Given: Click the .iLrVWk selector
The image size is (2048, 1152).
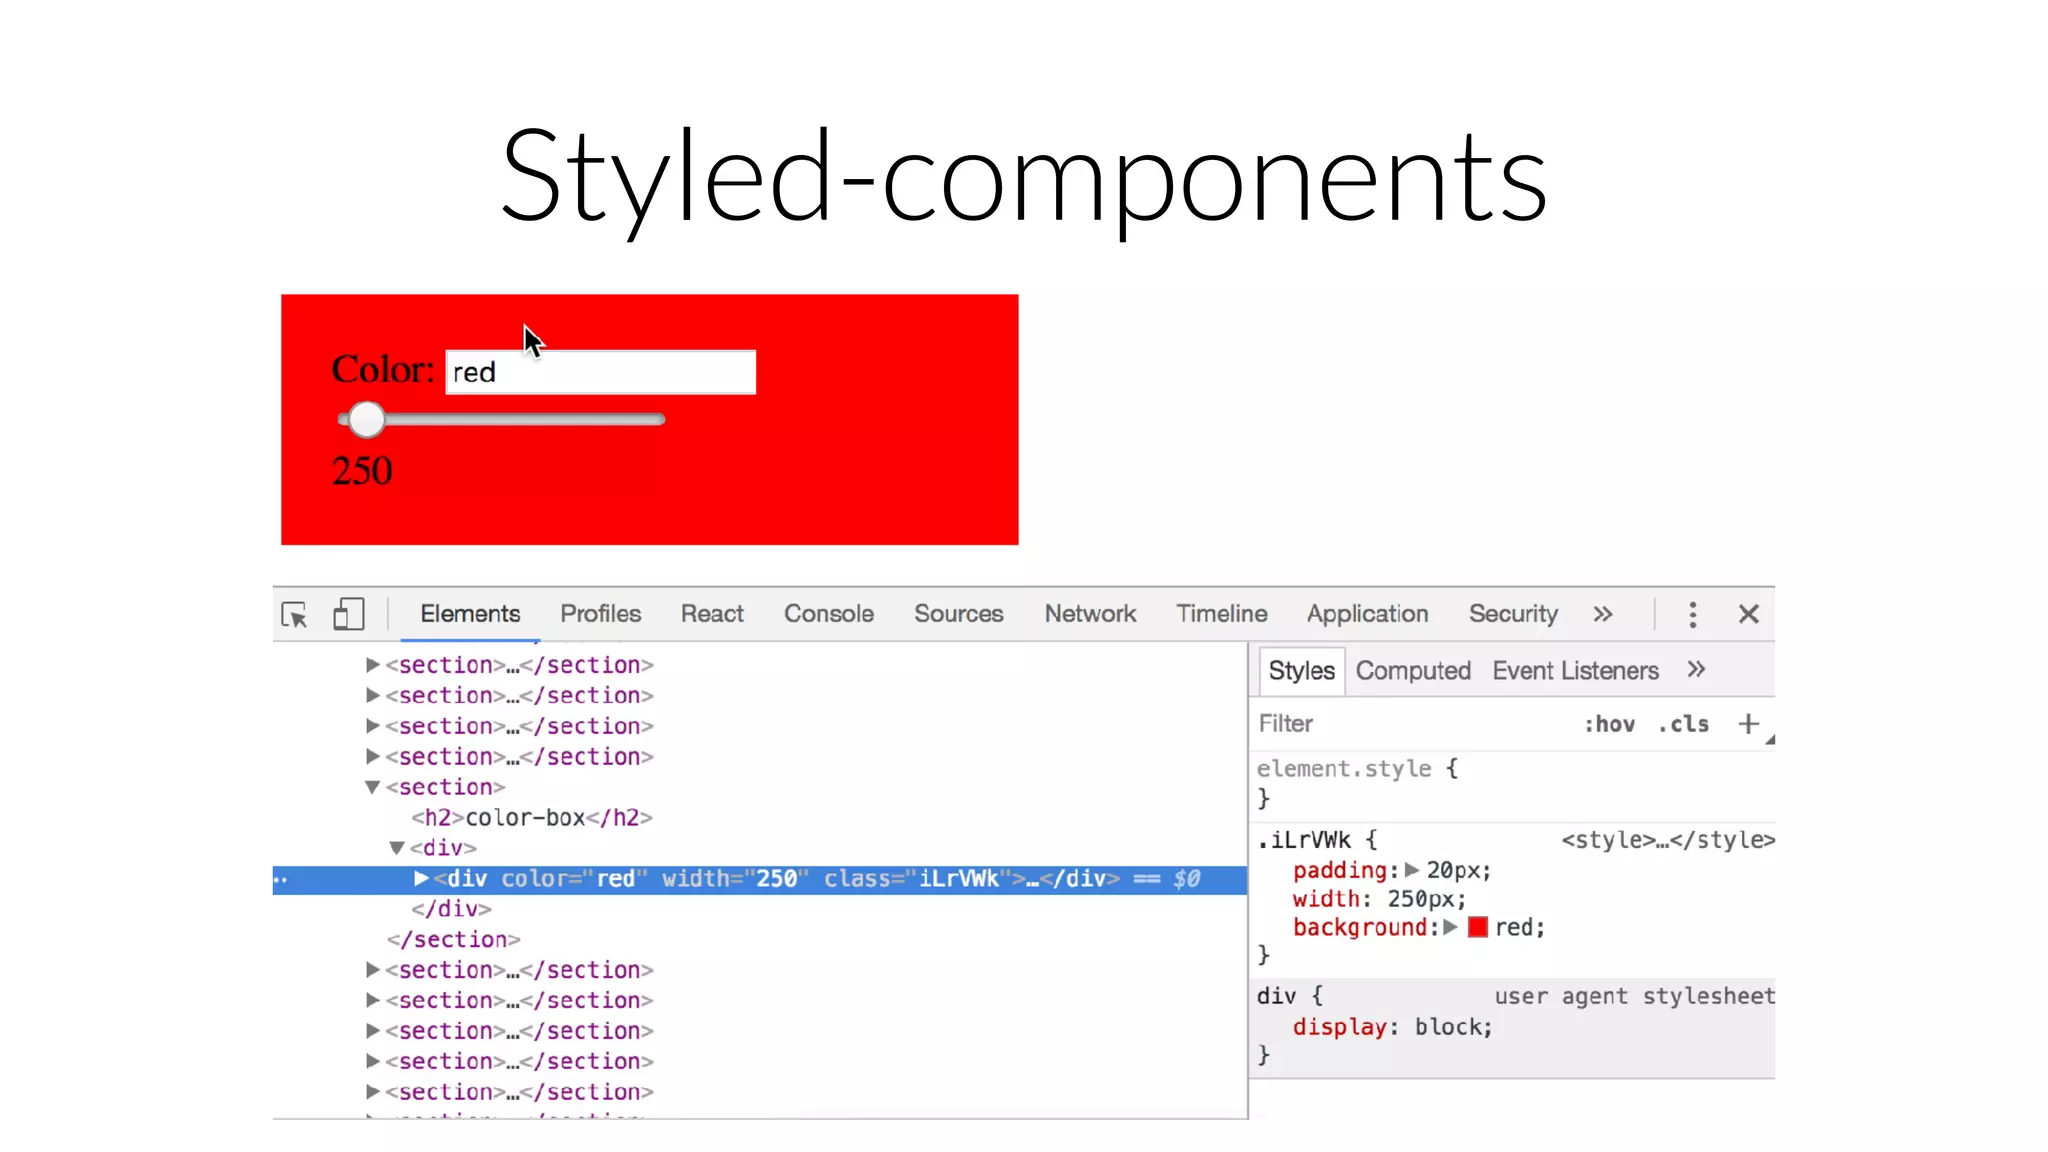Looking at the screenshot, I should 1304,840.
